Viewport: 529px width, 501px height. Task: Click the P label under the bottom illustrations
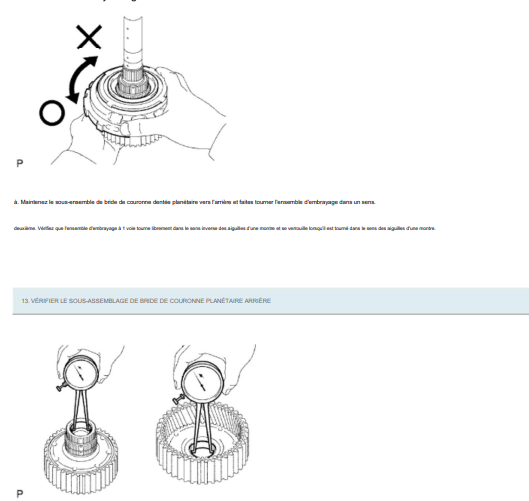pyautogui.click(x=20, y=494)
